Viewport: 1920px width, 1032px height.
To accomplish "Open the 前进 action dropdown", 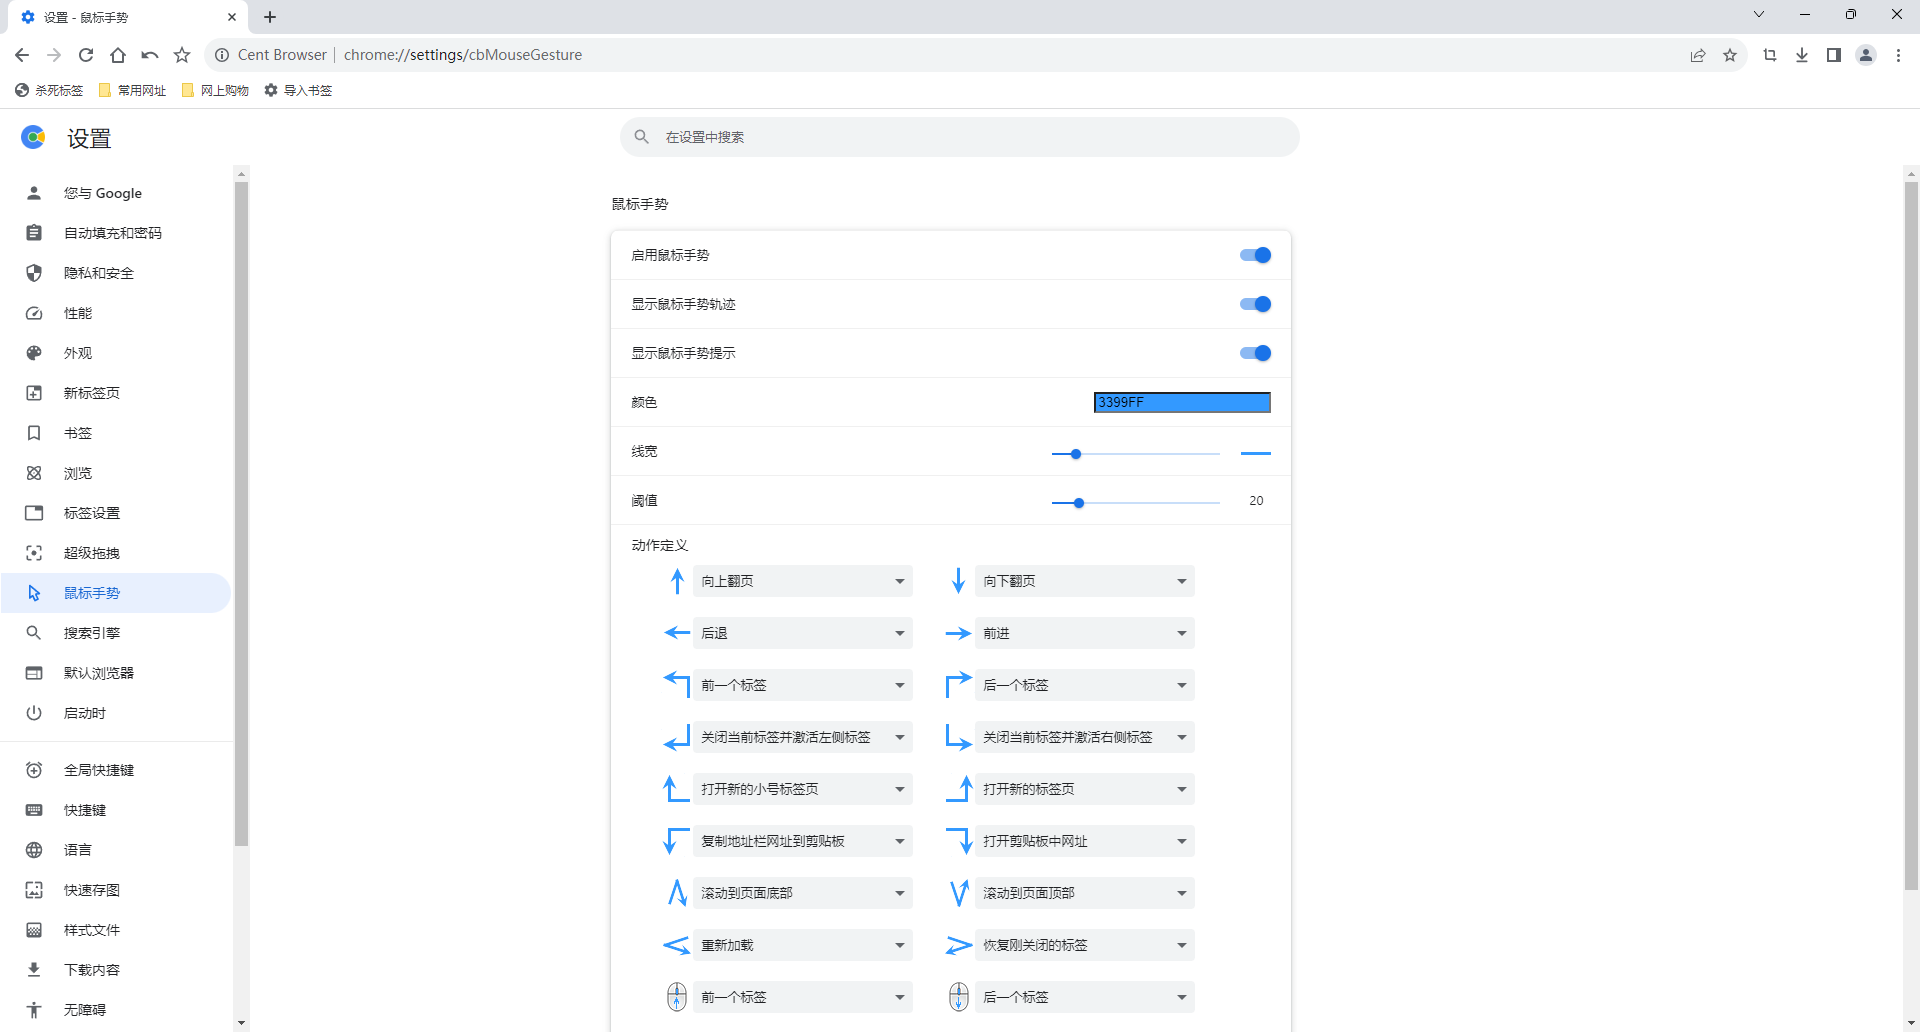I will (1085, 633).
